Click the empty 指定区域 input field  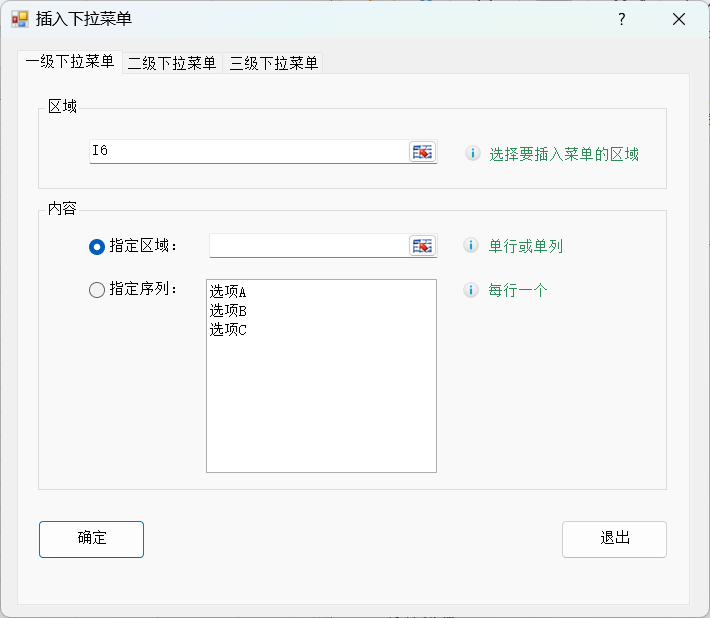(x=309, y=246)
